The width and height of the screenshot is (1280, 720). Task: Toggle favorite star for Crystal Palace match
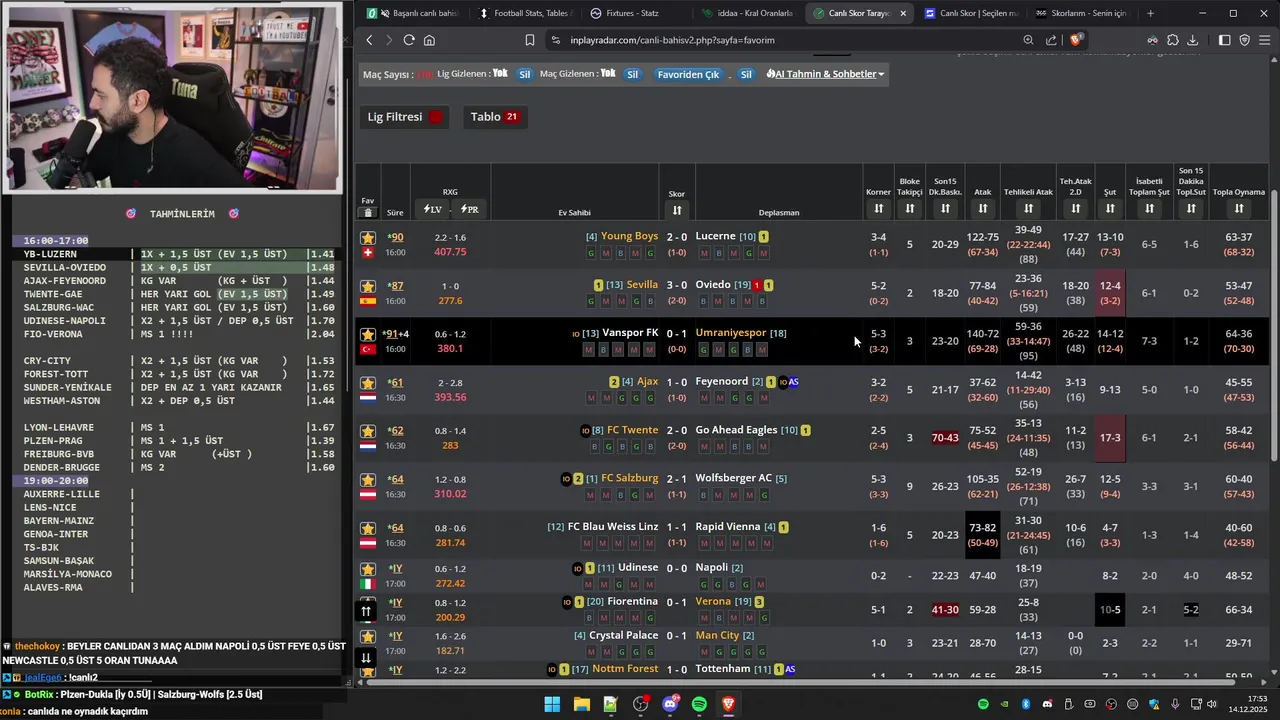pyautogui.click(x=368, y=636)
